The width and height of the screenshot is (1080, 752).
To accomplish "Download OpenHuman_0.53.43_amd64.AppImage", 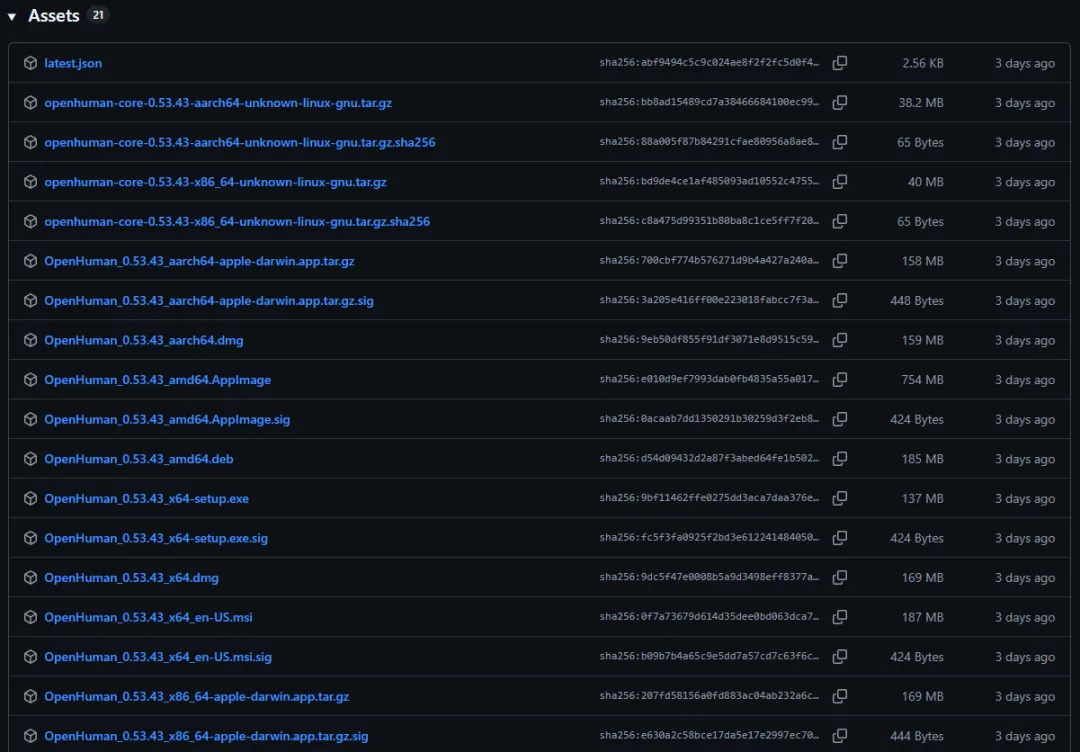I will (x=157, y=380).
